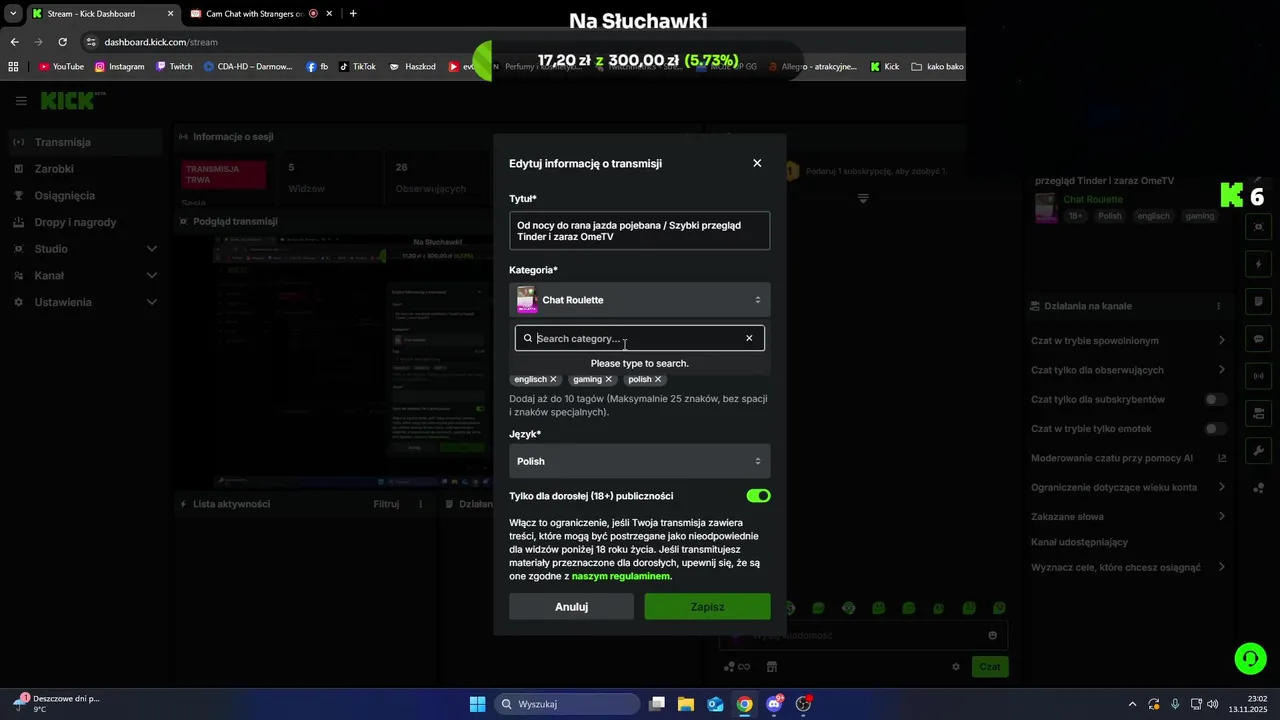Viewport: 1280px width, 720px height.
Task: Click the Tytuł text field
Action: pyautogui.click(x=640, y=231)
